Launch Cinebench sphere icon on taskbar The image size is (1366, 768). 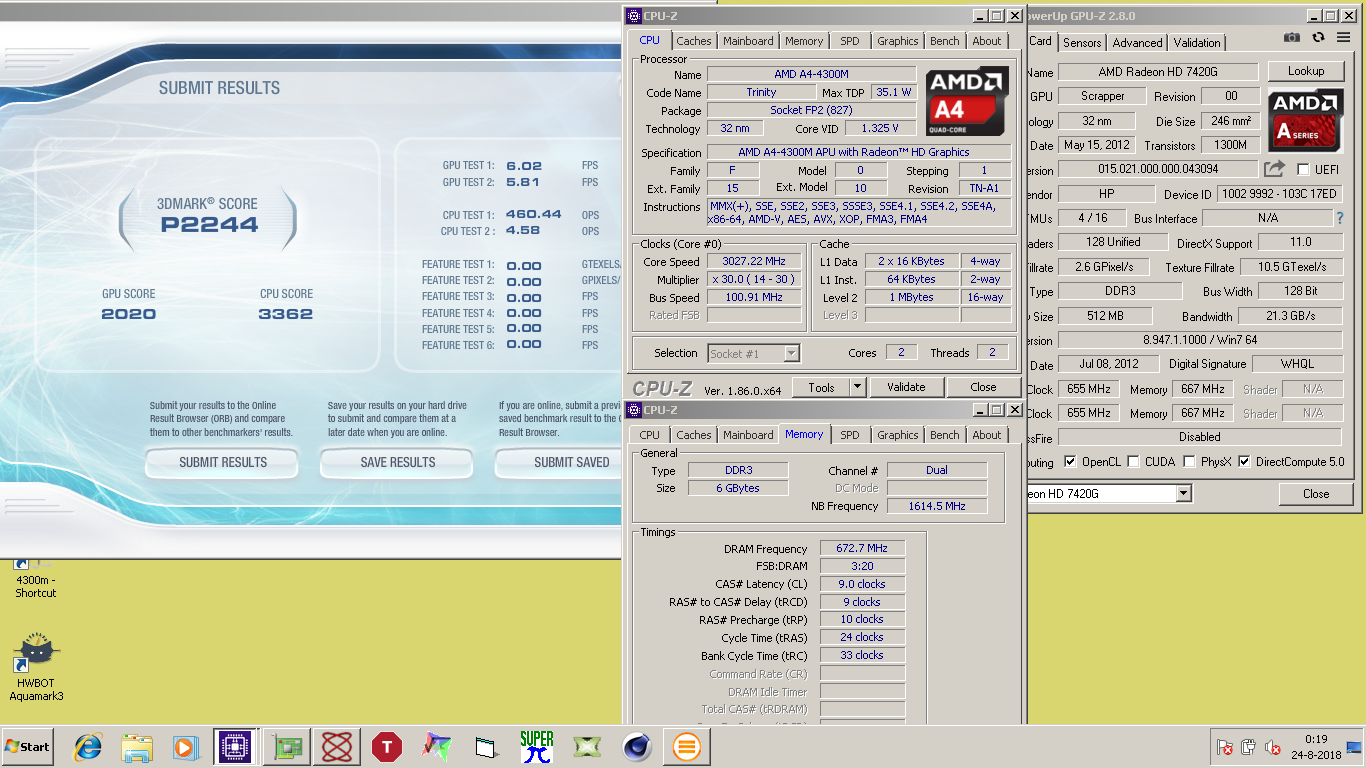[636, 747]
